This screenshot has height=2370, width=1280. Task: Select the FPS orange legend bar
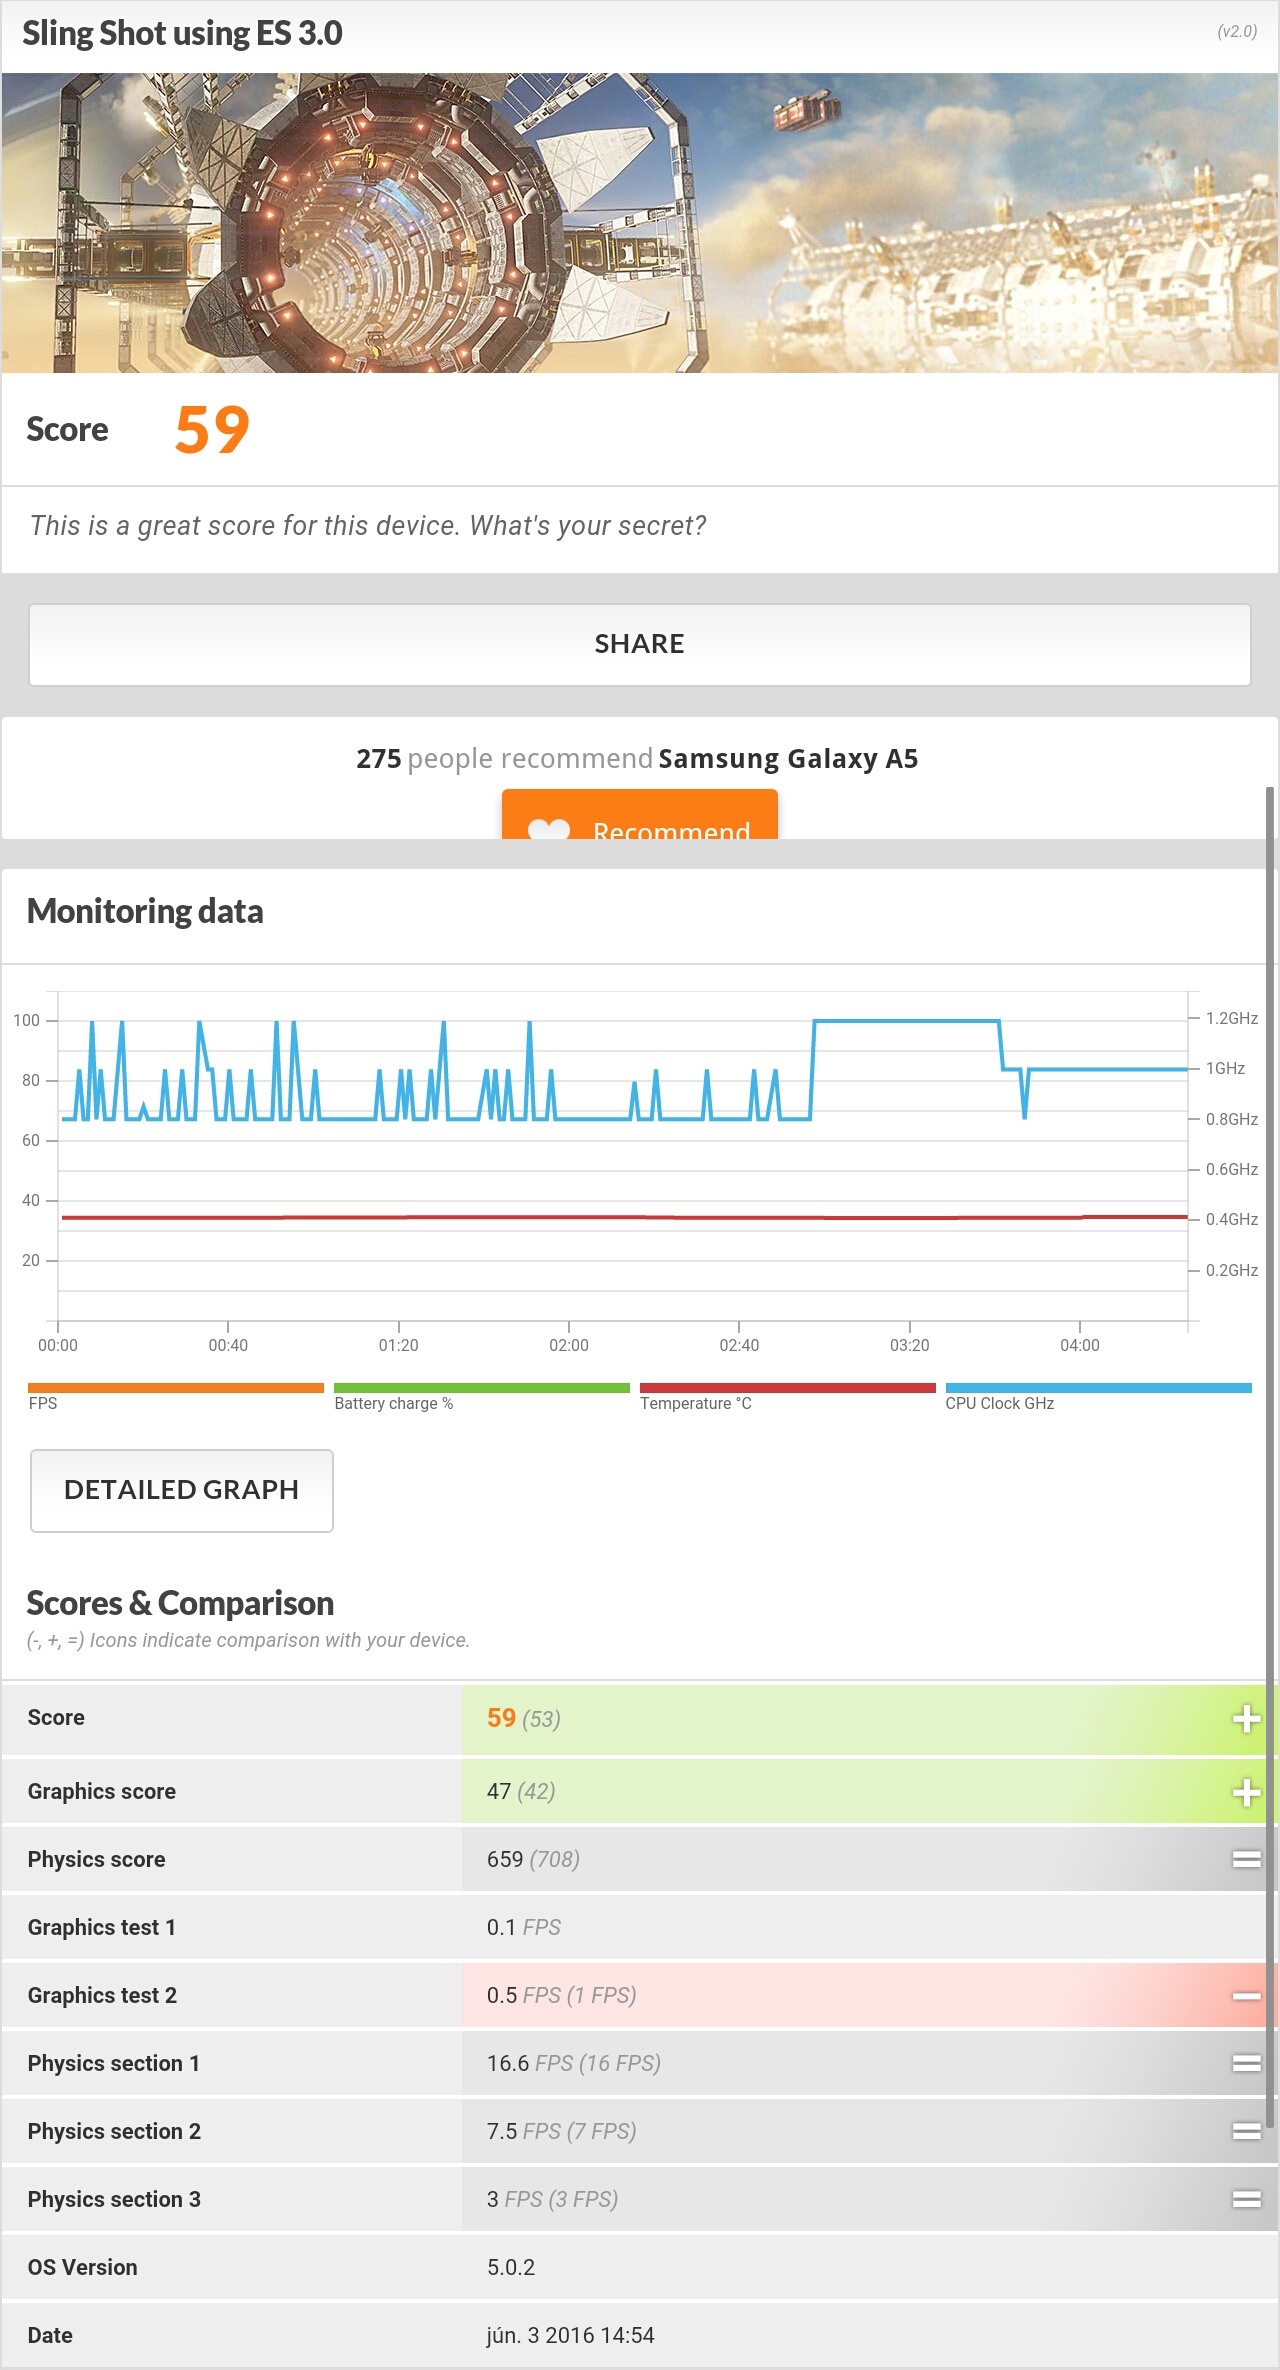click(x=176, y=1388)
